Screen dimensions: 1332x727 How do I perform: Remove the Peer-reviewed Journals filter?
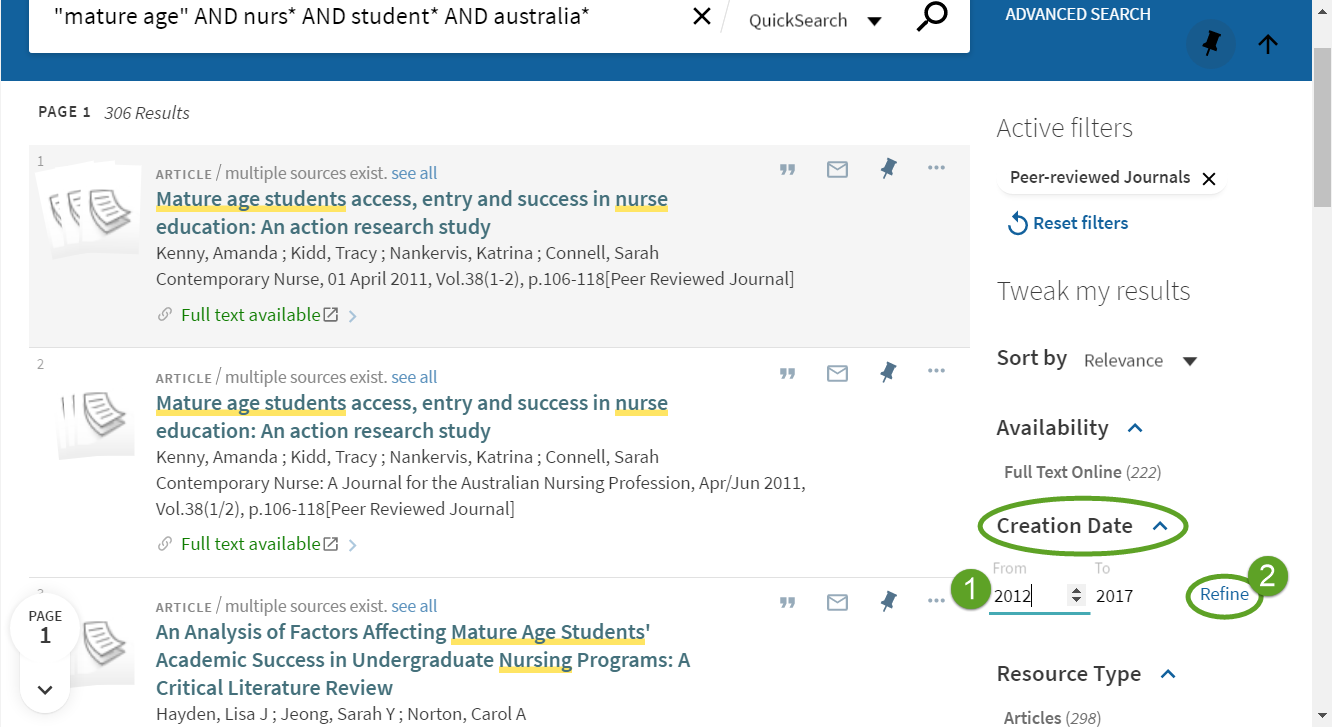1209,178
